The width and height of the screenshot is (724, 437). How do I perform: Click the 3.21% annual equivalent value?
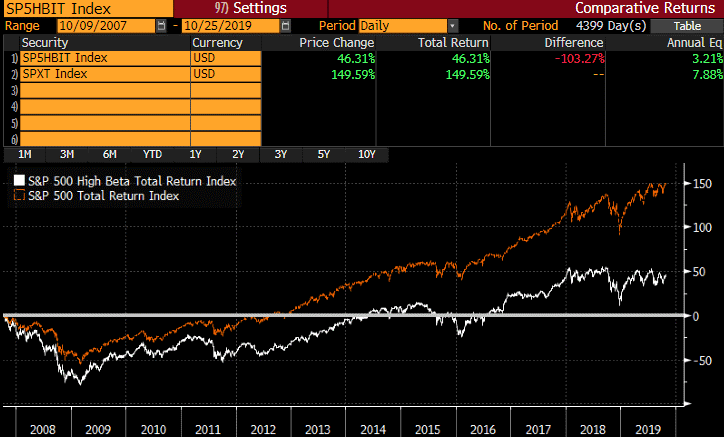pyautogui.click(x=707, y=59)
